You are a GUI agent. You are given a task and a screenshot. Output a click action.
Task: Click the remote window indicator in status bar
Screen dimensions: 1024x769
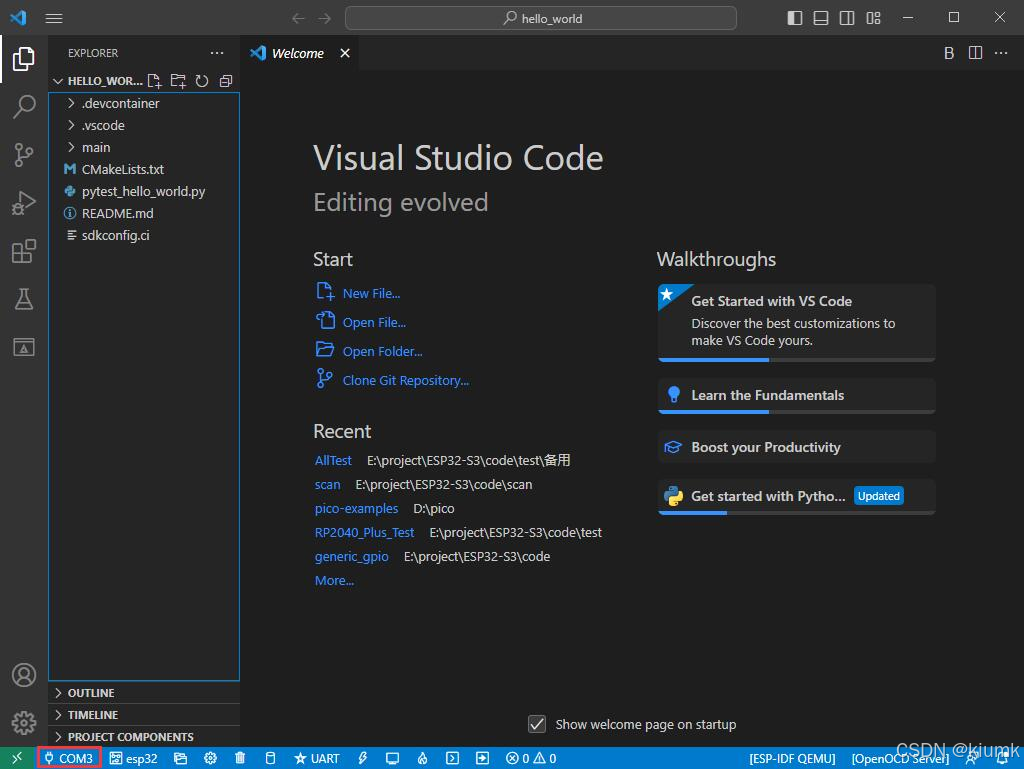tap(17, 758)
